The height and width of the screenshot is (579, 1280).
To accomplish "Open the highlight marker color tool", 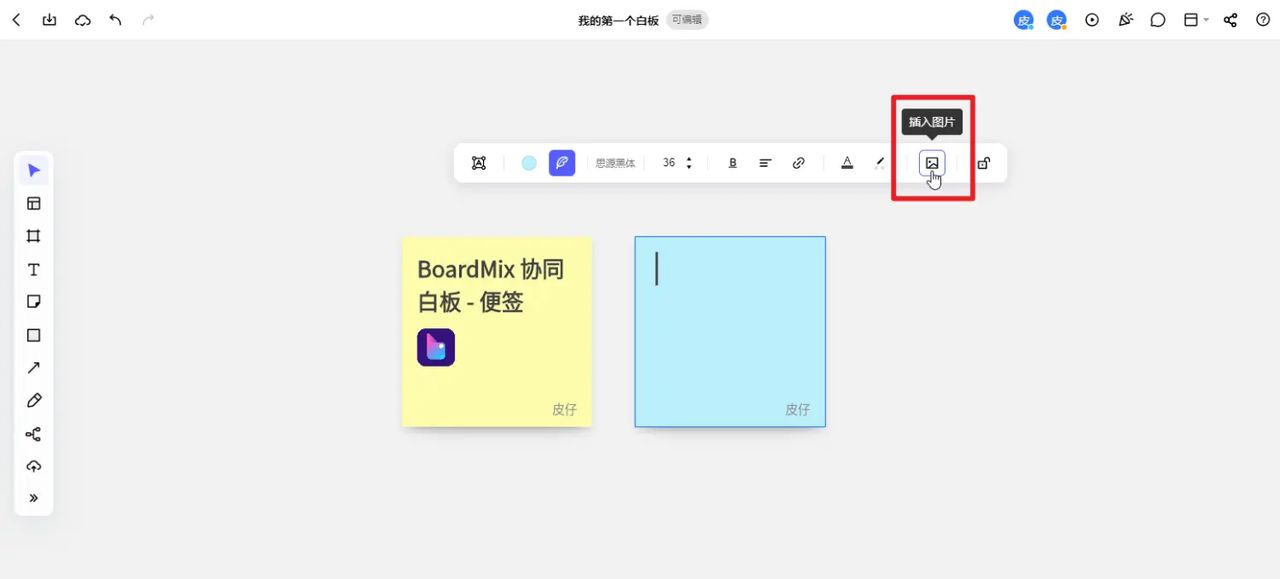I will click(x=880, y=163).
